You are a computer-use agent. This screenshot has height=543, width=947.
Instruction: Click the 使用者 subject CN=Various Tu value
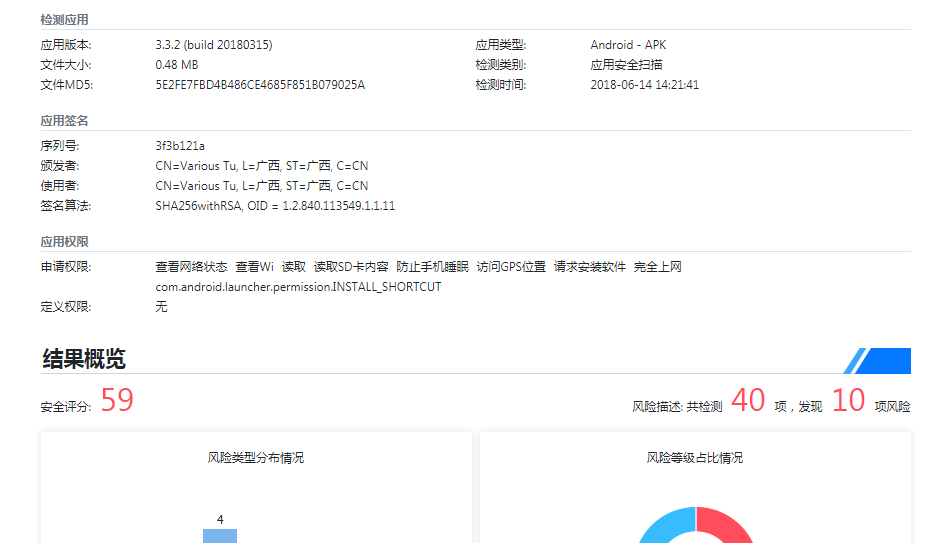262,185
